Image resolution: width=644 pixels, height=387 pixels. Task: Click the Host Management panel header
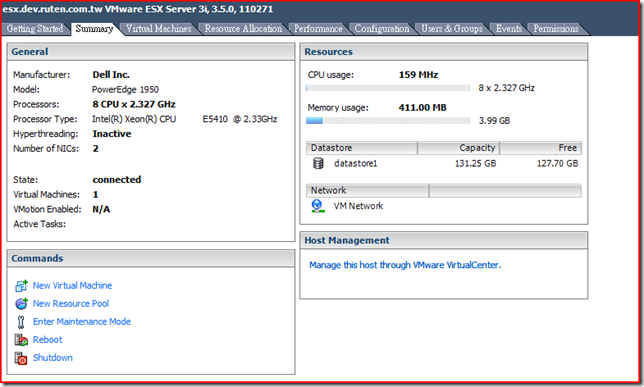(x=444, y=241)
